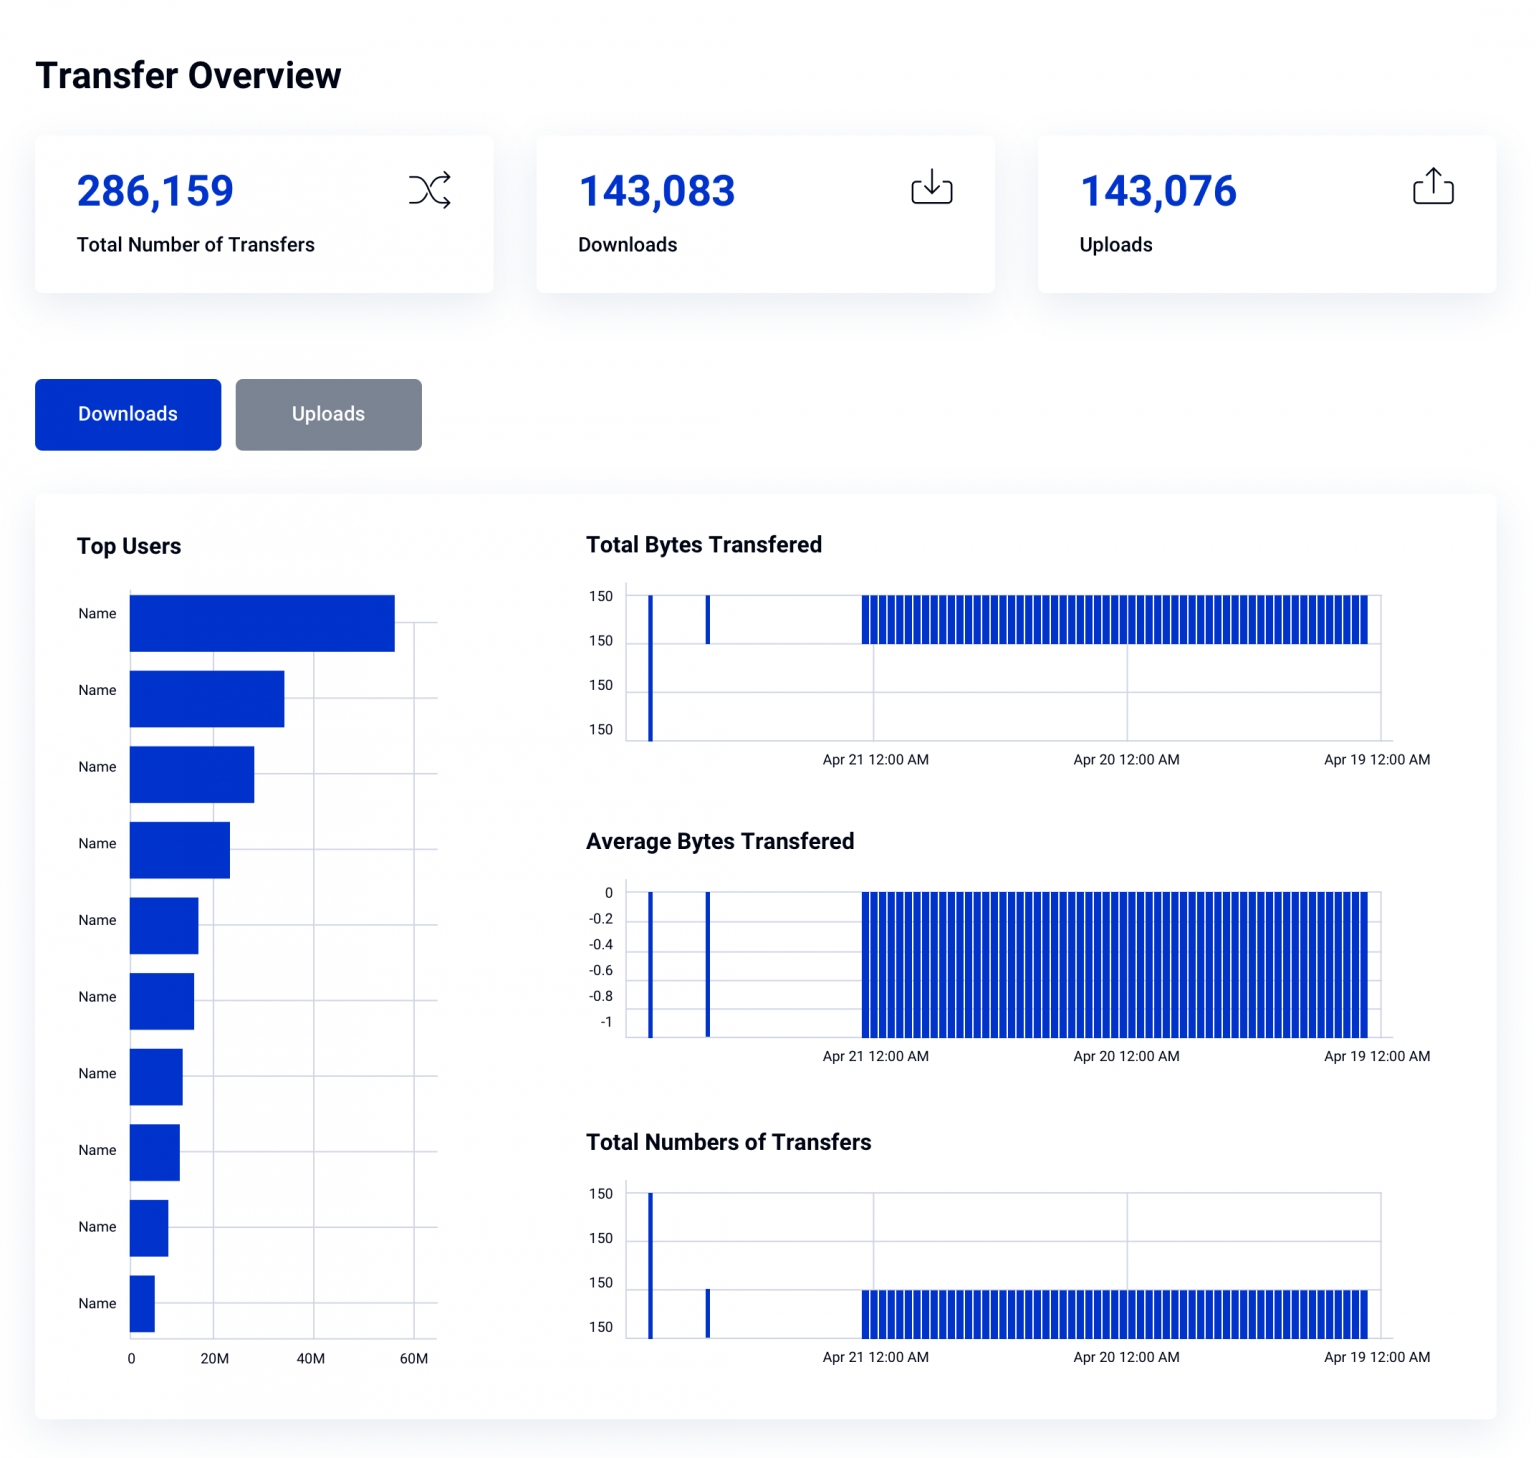Click the leftmost tall bar in Total Bytes chart

click(x=651, y=668)
